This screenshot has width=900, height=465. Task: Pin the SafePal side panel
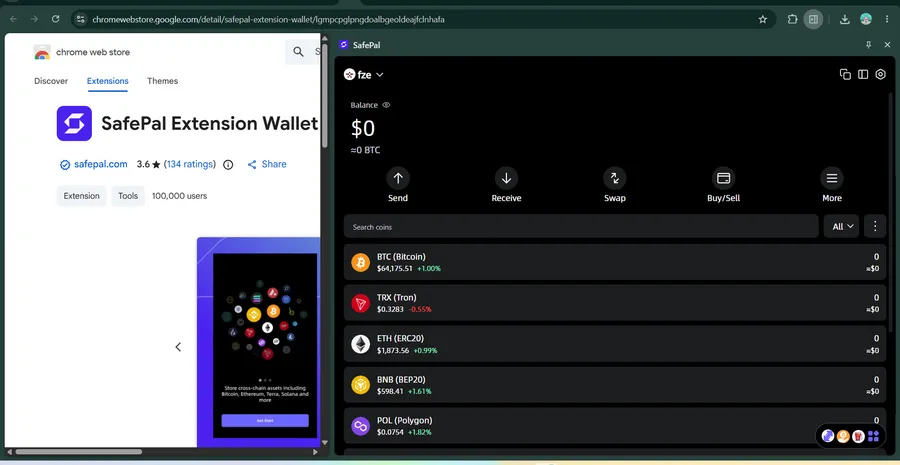[x=868, y=45]
